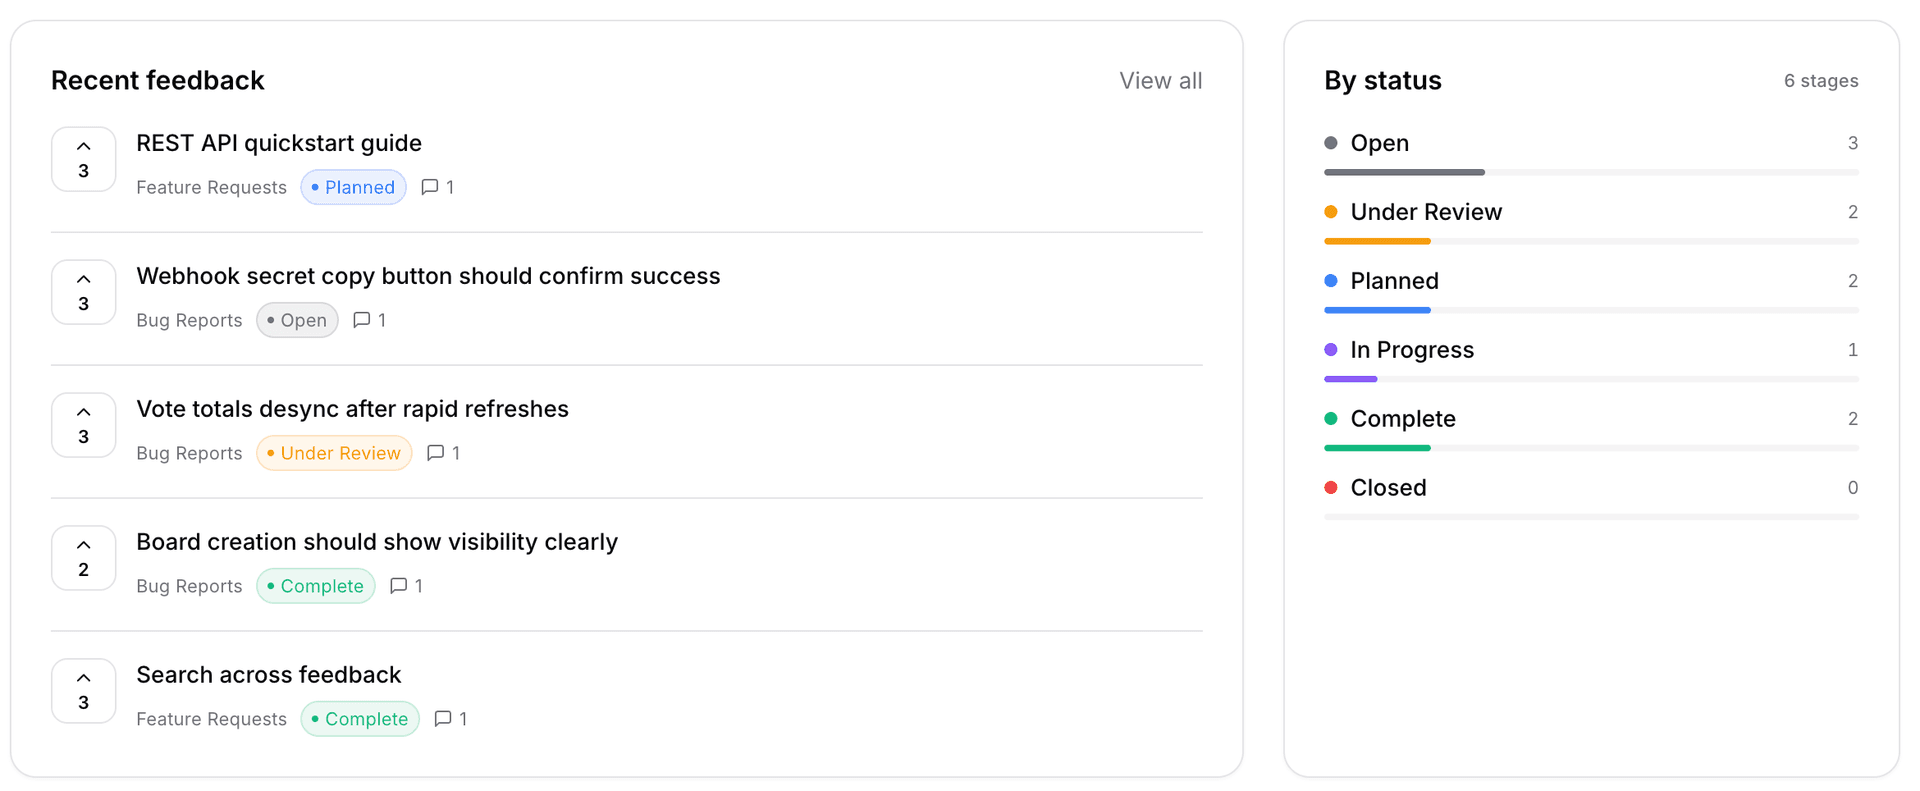Image resolution: width=1920 pixels, height=791 pixels.
Task: Upvote Search across feedback post
Action: pyautogui.click(x=84, y=691)
